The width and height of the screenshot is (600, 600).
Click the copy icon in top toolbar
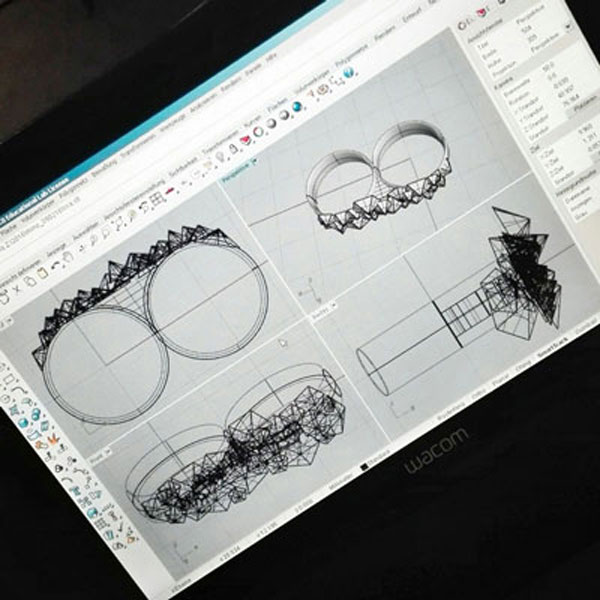click(29, 282)
